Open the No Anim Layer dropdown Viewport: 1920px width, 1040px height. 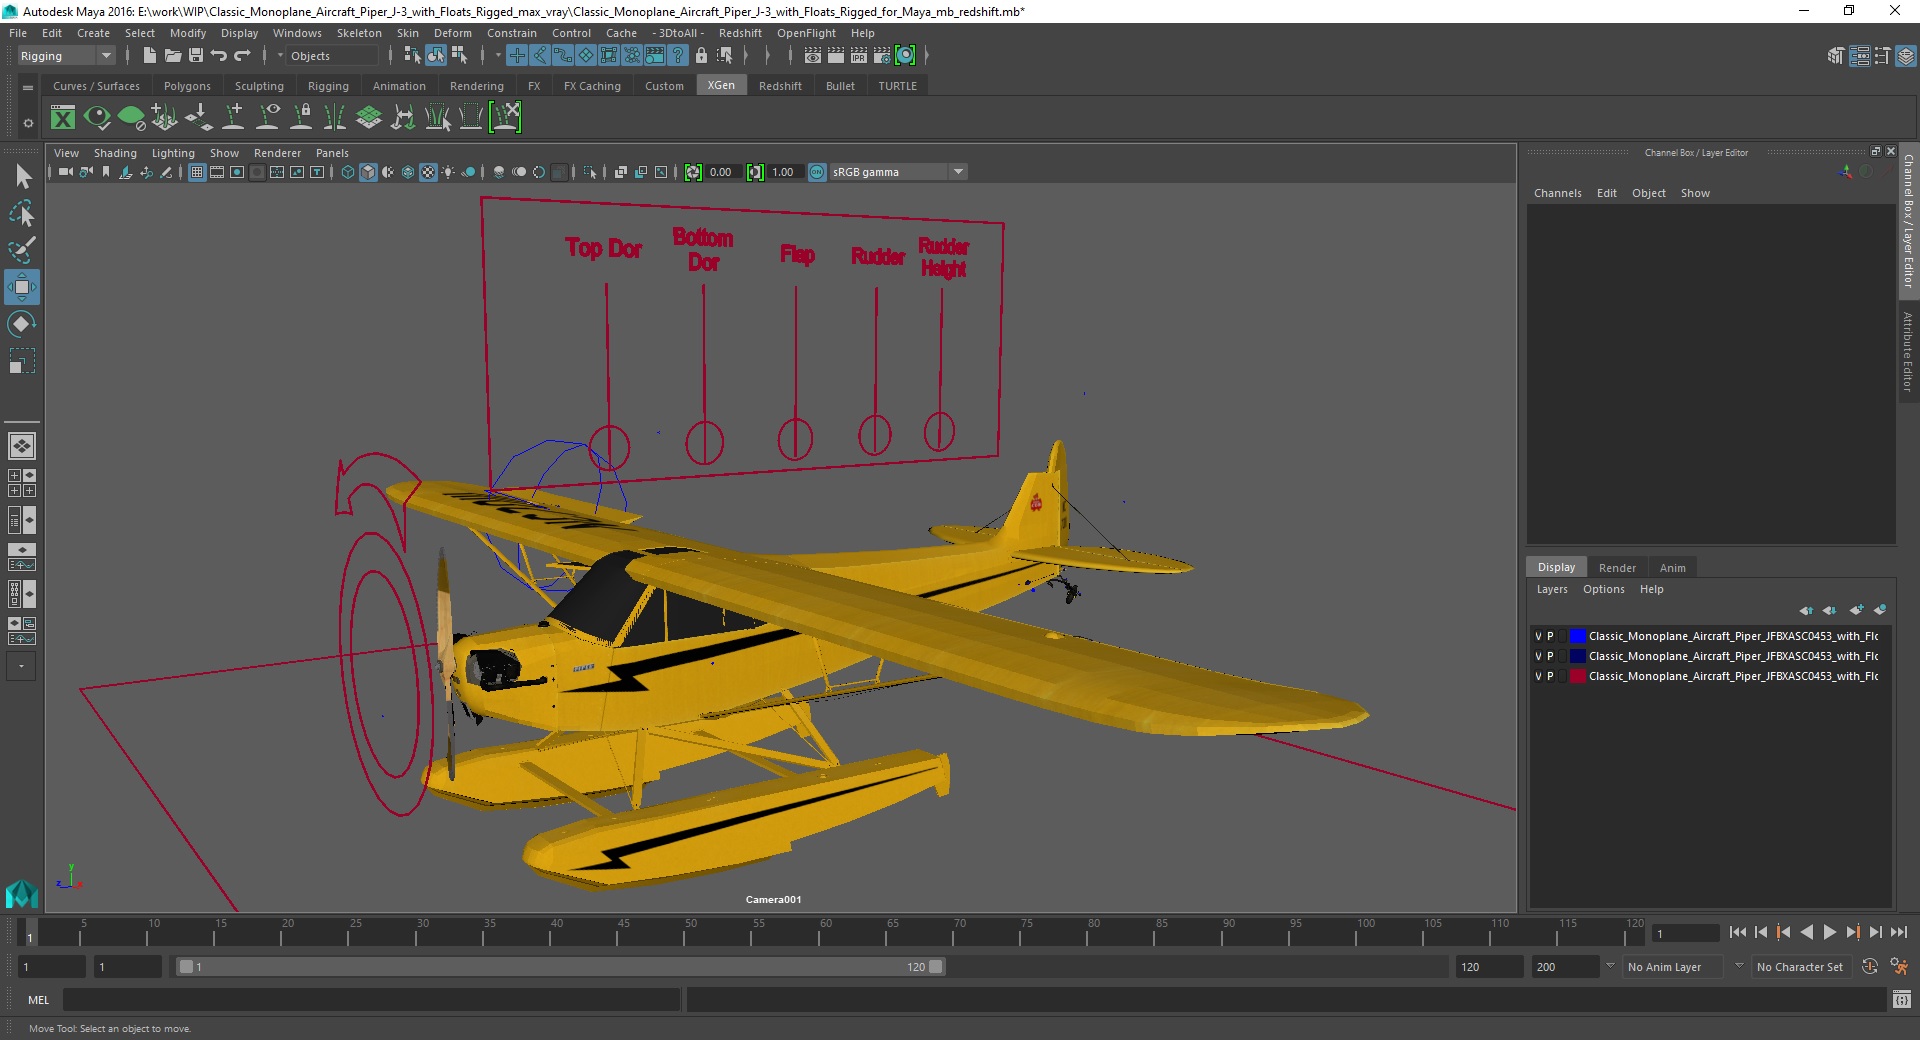point(1675,967)
